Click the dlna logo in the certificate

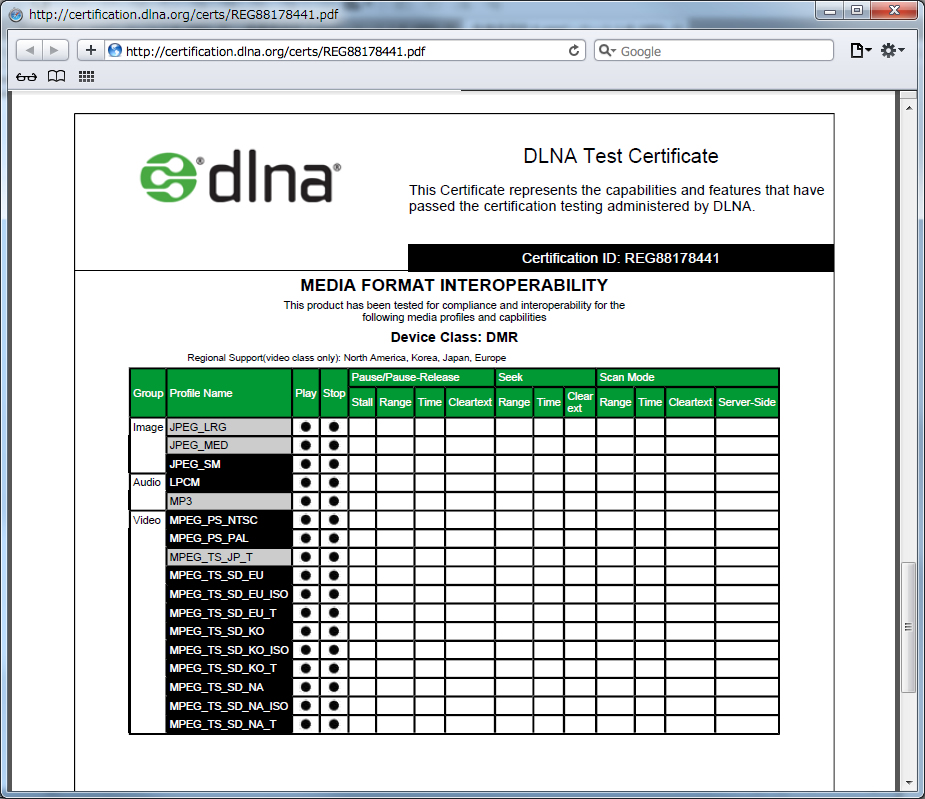(241, 176)
